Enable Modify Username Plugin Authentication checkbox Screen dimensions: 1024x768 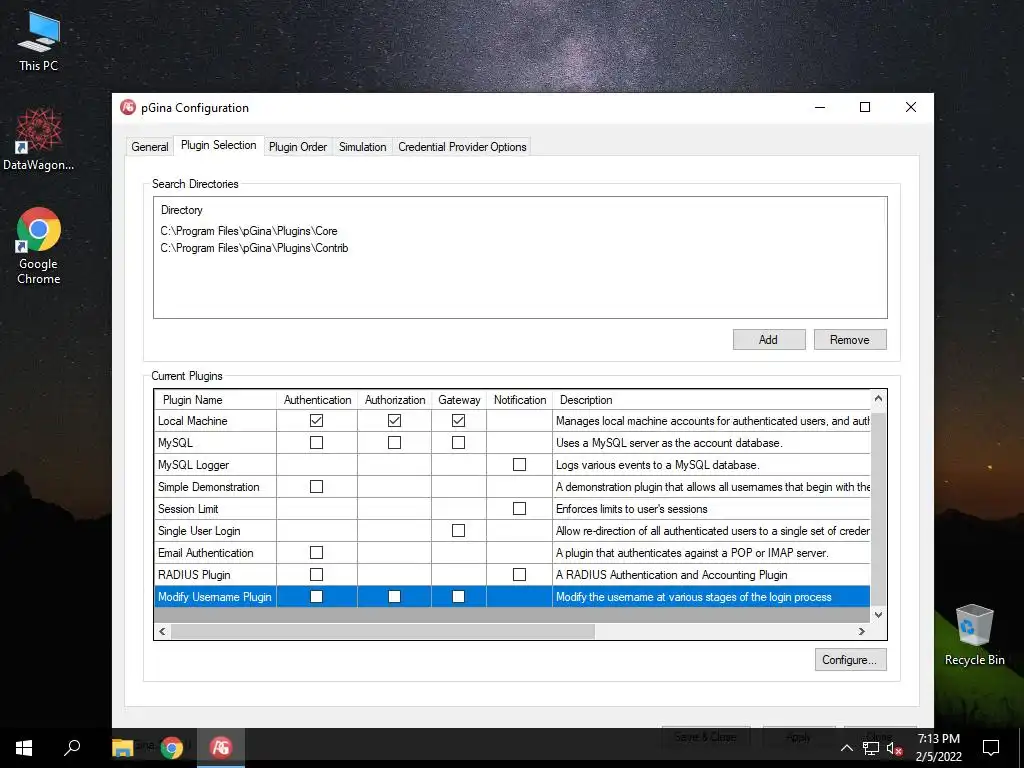316,596
